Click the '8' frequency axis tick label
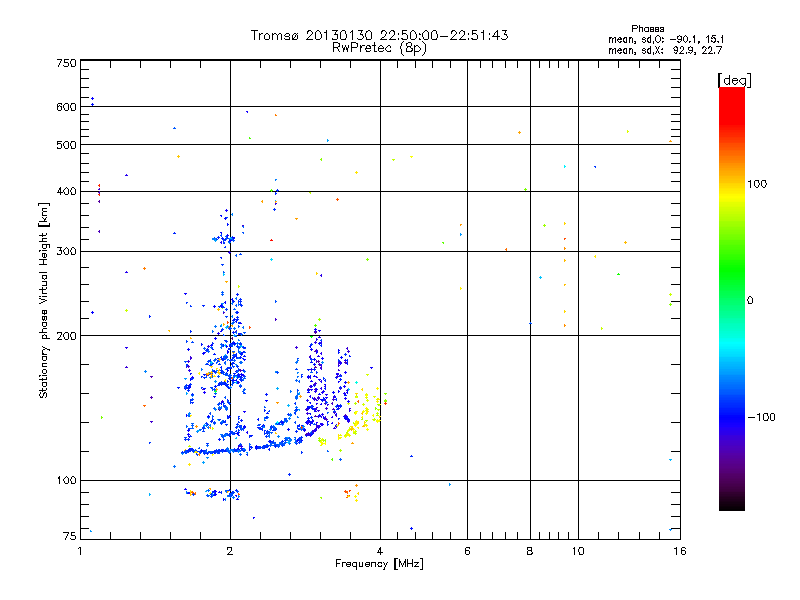The width and height of the screenshot is (800, 600). click(x=530, y=551)
